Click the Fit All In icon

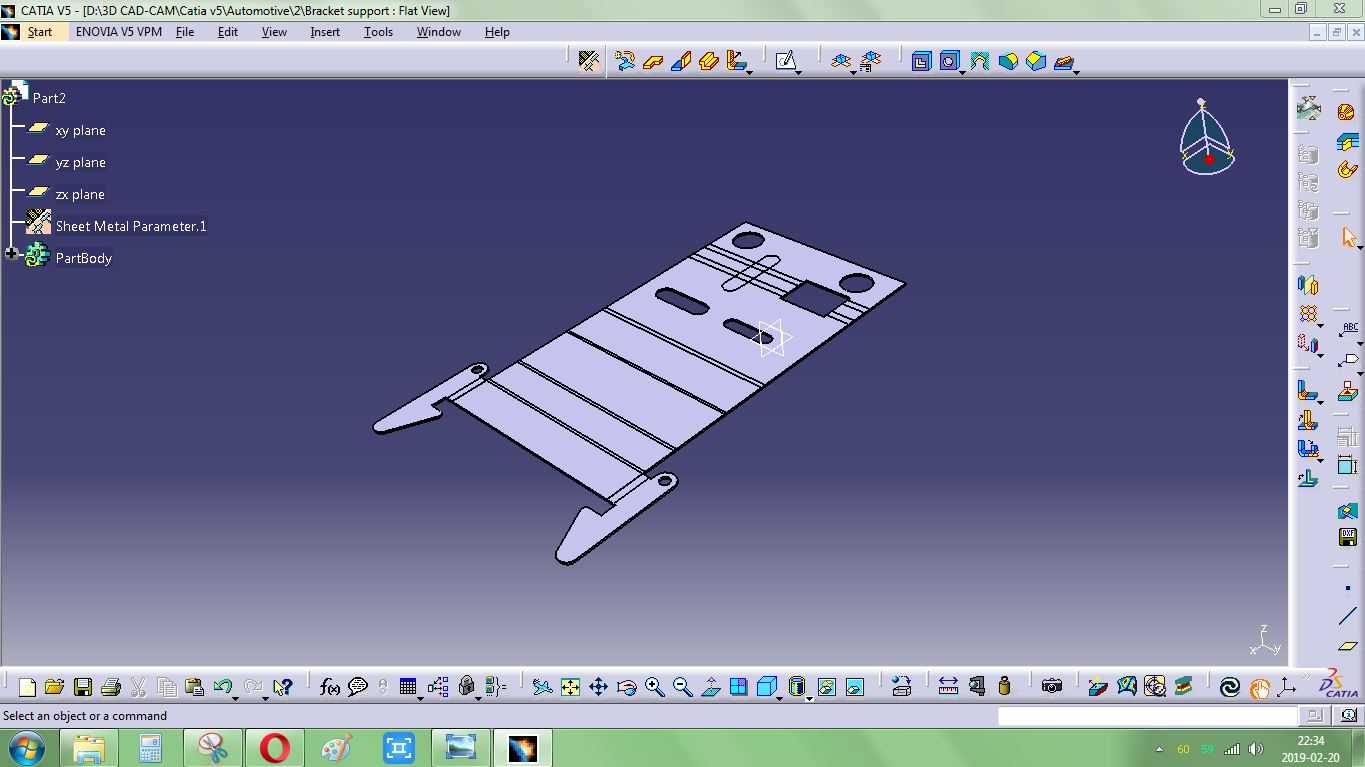click(570, 687)
